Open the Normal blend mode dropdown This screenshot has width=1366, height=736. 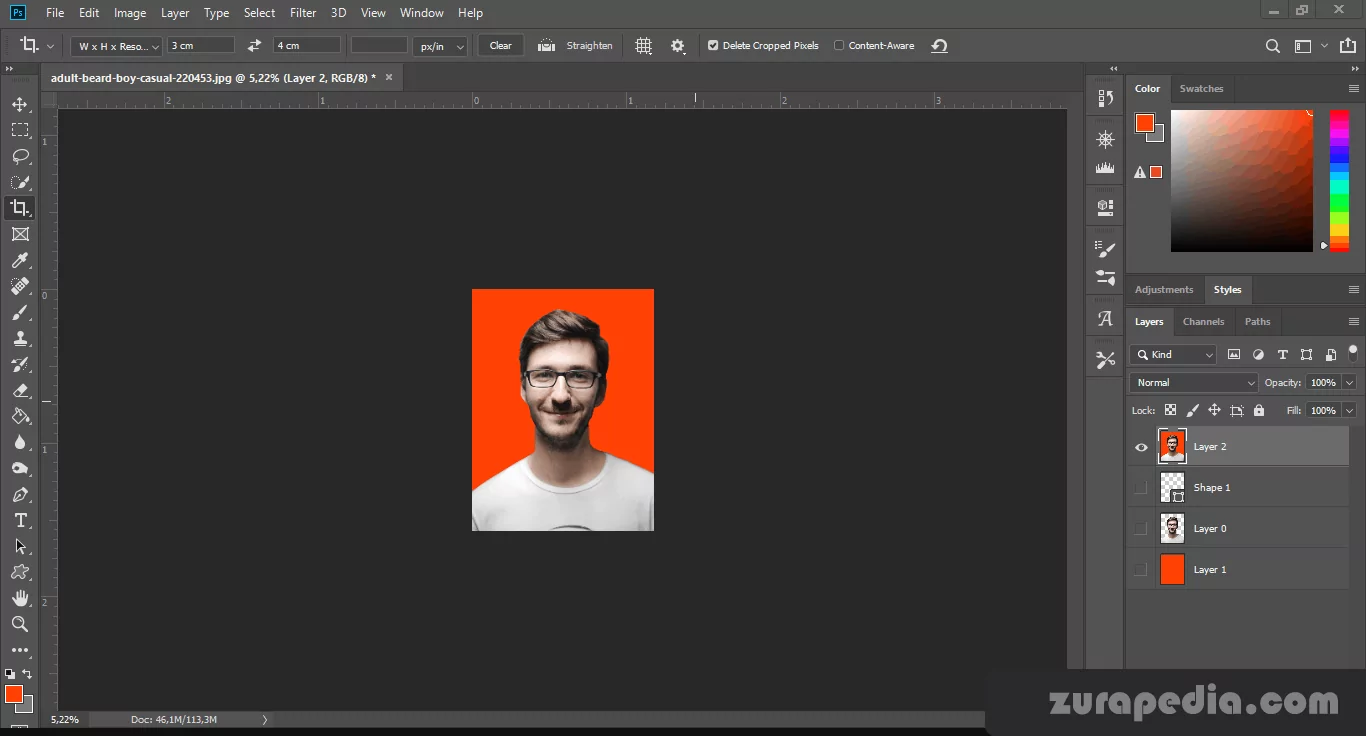tap(1194, 383)
